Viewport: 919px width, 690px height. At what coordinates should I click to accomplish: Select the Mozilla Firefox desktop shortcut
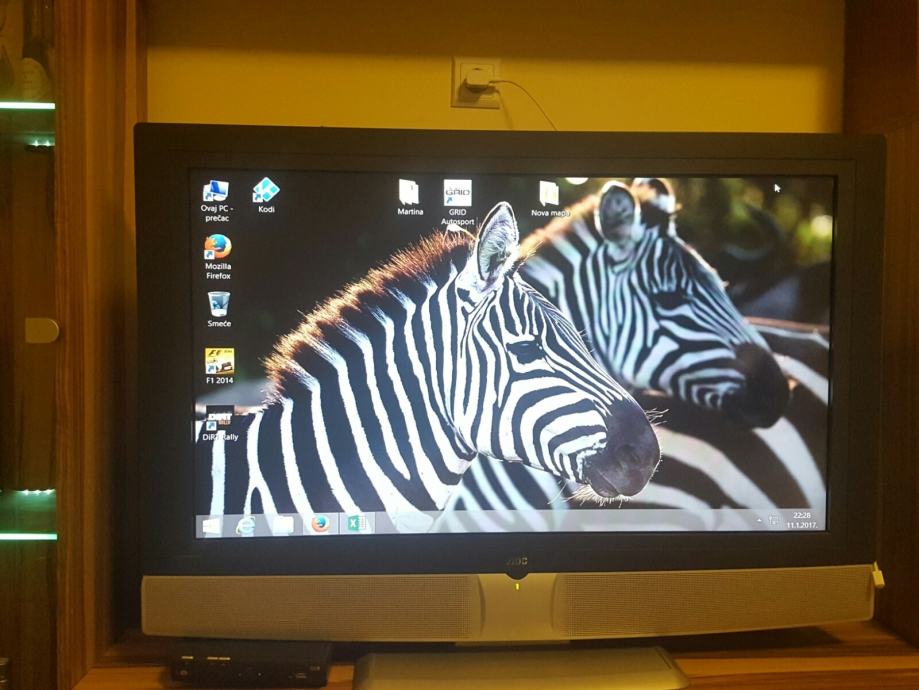click(x=217, y=257)
